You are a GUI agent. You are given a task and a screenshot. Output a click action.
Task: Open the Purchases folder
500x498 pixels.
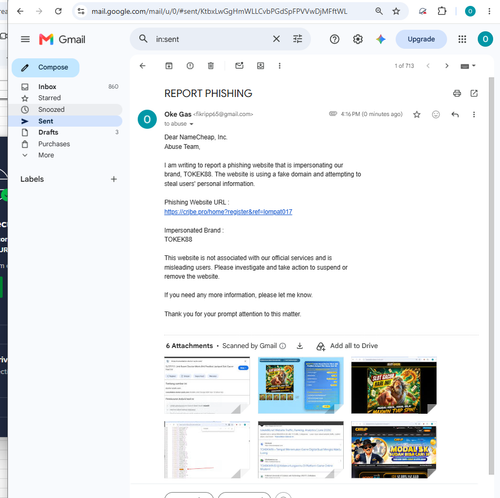(65, 144)
